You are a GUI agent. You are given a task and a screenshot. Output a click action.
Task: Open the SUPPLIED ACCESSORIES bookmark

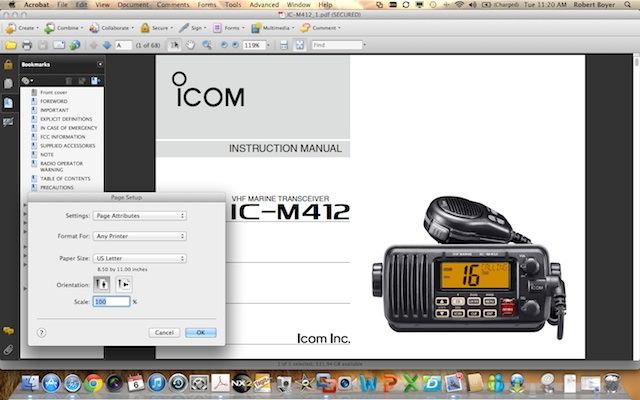pos(68,146)
